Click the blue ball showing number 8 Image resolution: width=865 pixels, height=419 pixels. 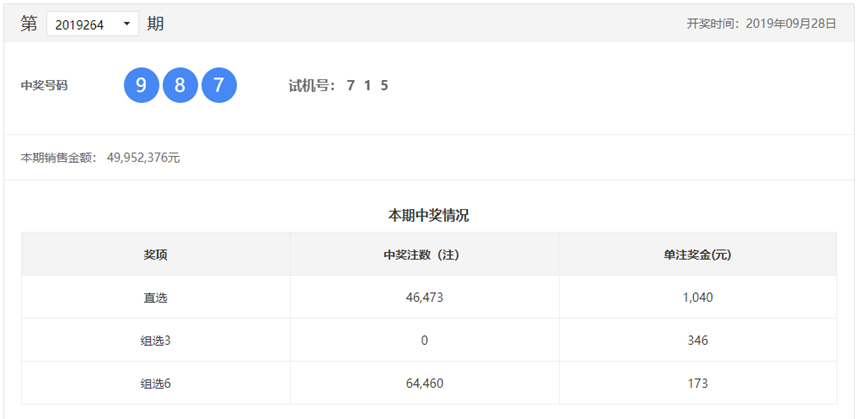pos(180,85)
